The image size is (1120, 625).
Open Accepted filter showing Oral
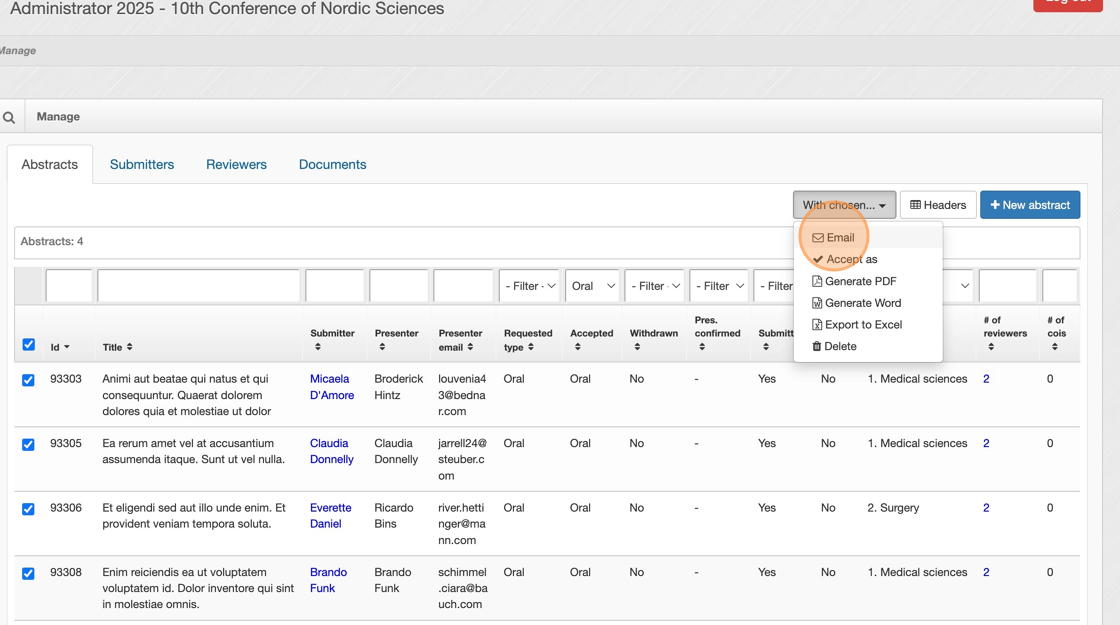[x=592, y=286]
